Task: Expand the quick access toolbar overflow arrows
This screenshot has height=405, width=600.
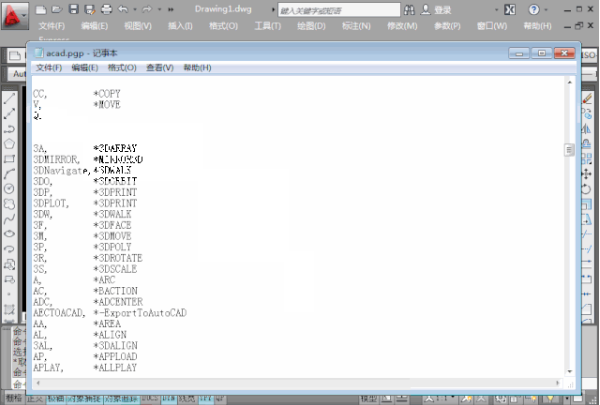Action: (171, 10)
